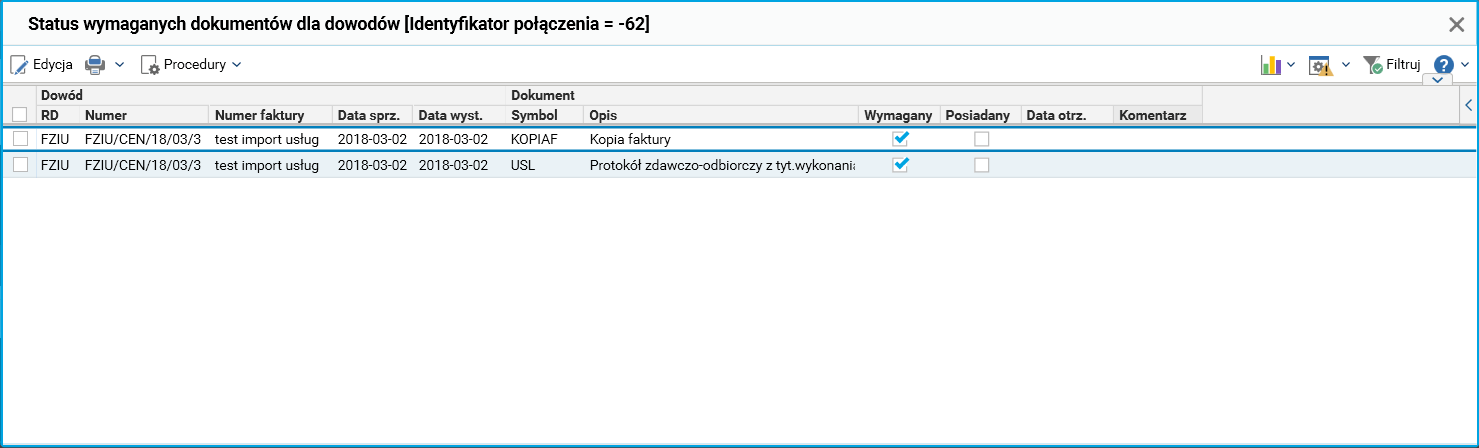
Task: Click the blue help question mark icon
Action: point(1443,65)
